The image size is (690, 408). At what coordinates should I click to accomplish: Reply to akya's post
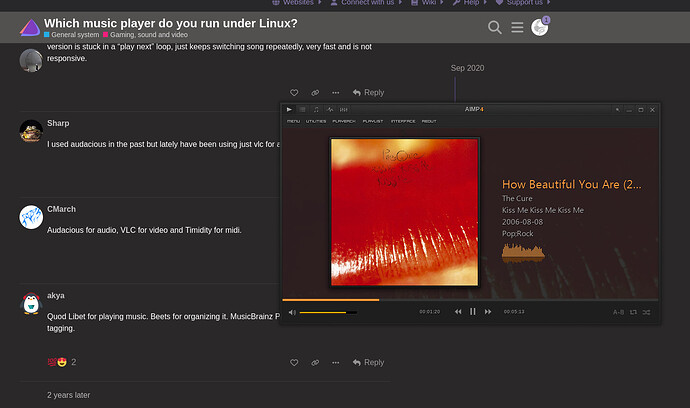coord(368,363)
